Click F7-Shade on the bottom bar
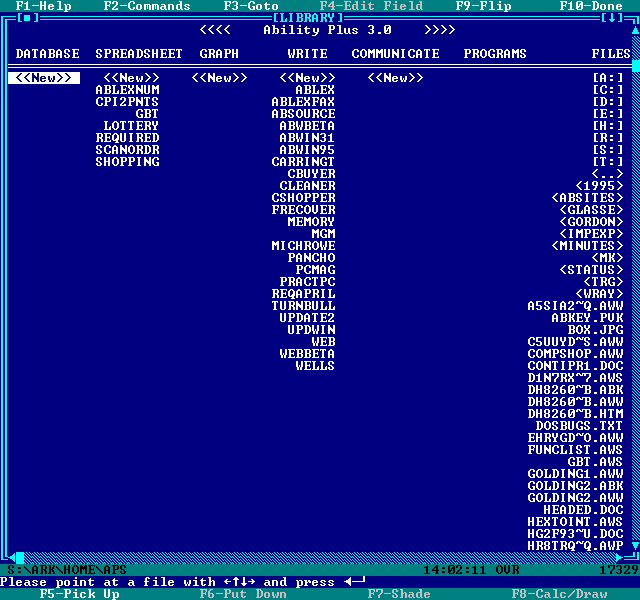The image size is (640, 600). (x=399, y=594)
